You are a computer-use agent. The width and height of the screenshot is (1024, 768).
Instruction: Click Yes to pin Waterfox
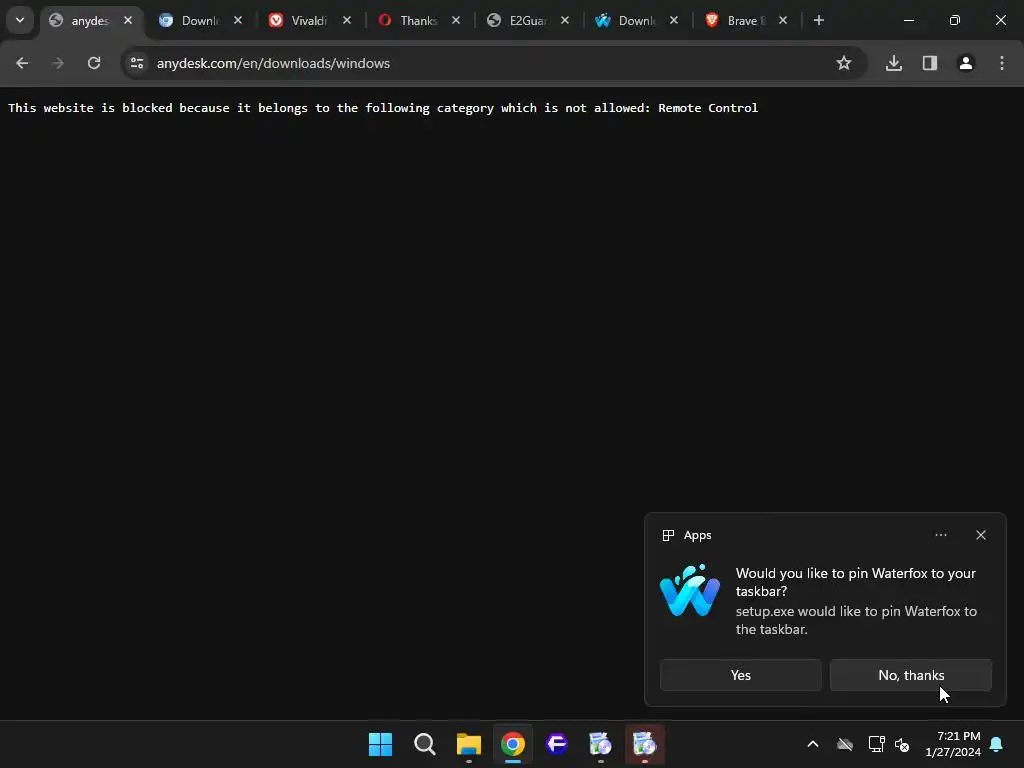741,675
